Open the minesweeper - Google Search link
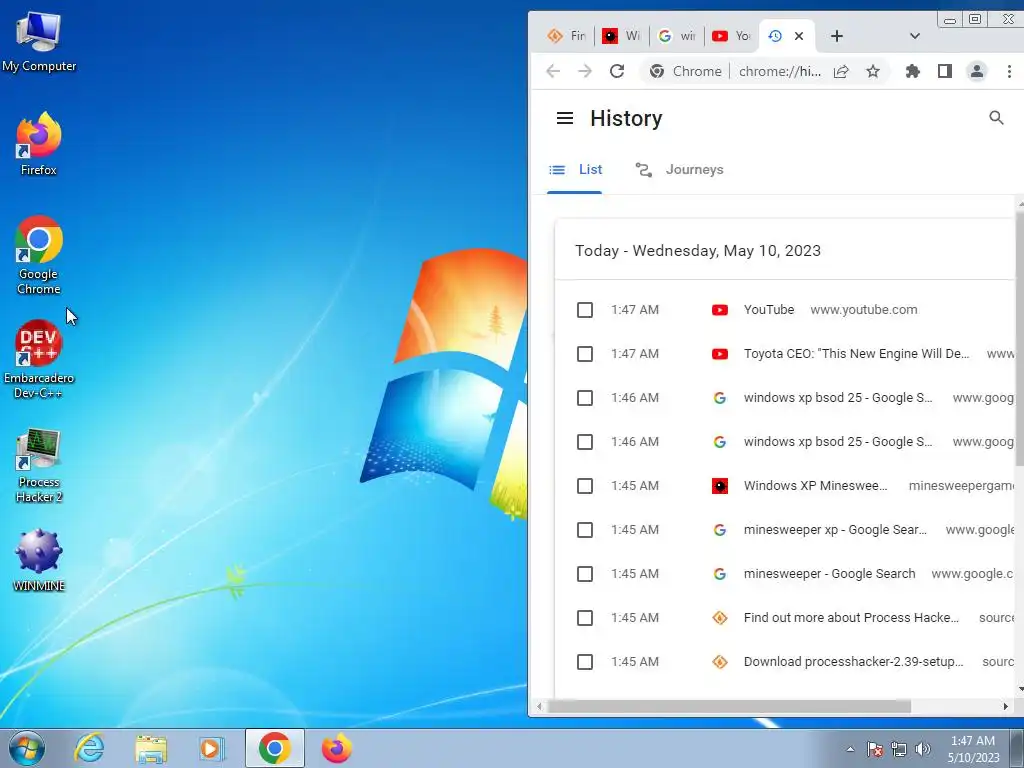Viewport: 1024px width, 768px height. (x=829, y=574)
